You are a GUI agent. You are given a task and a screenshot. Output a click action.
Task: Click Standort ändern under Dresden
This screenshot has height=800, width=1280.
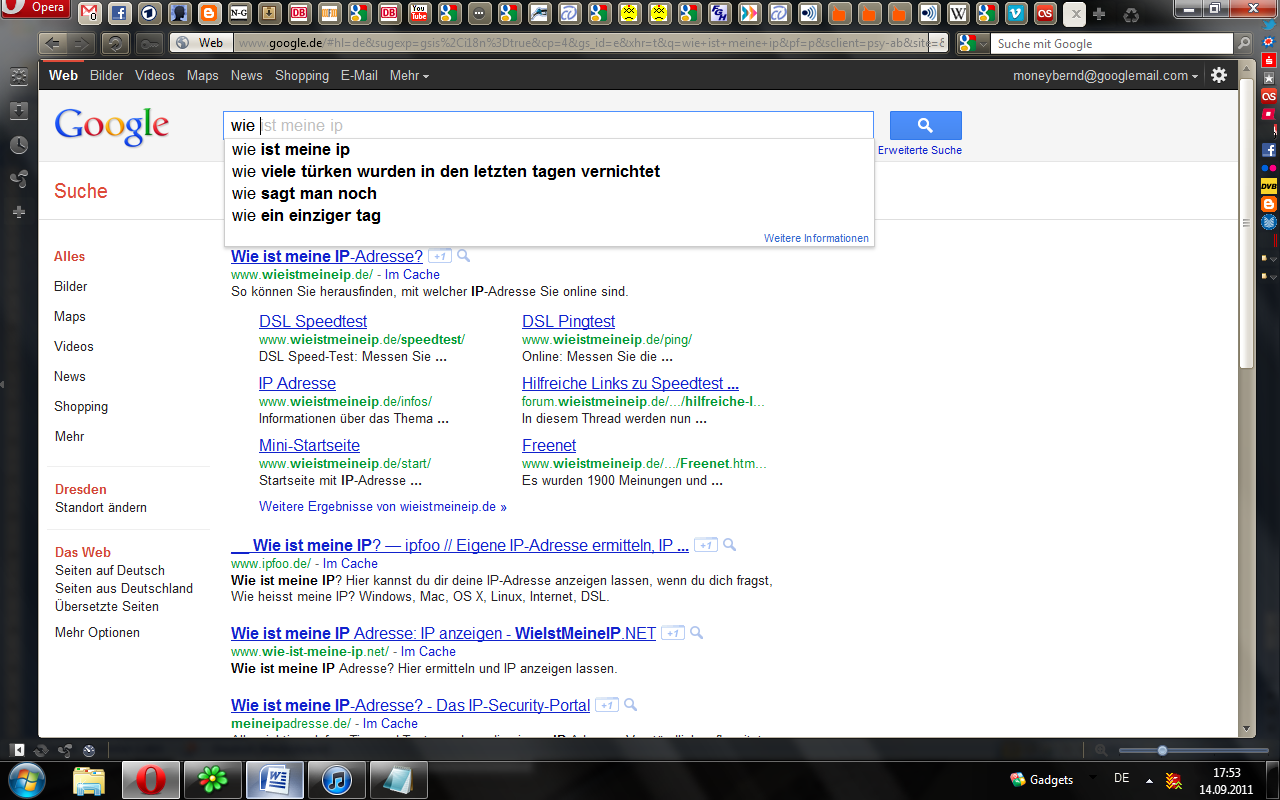pyautogui.click(x=101, y=507)
